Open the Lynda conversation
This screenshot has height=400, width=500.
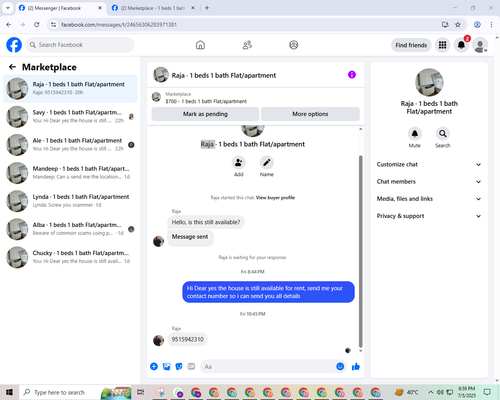tap(70, 201)
